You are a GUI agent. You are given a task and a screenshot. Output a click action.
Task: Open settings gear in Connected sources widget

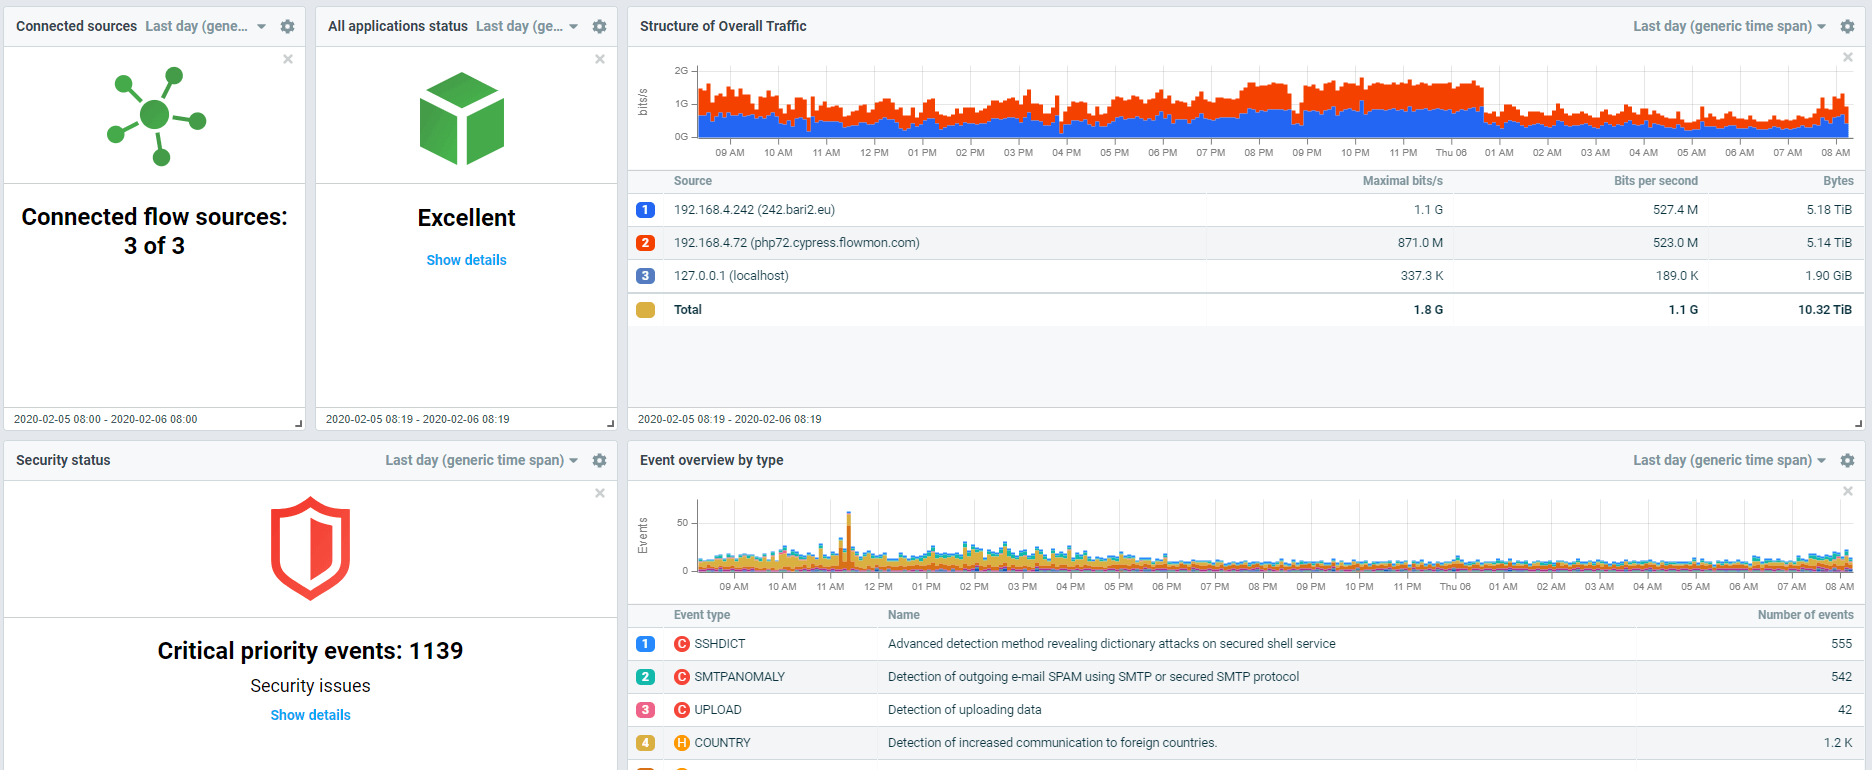287,27
